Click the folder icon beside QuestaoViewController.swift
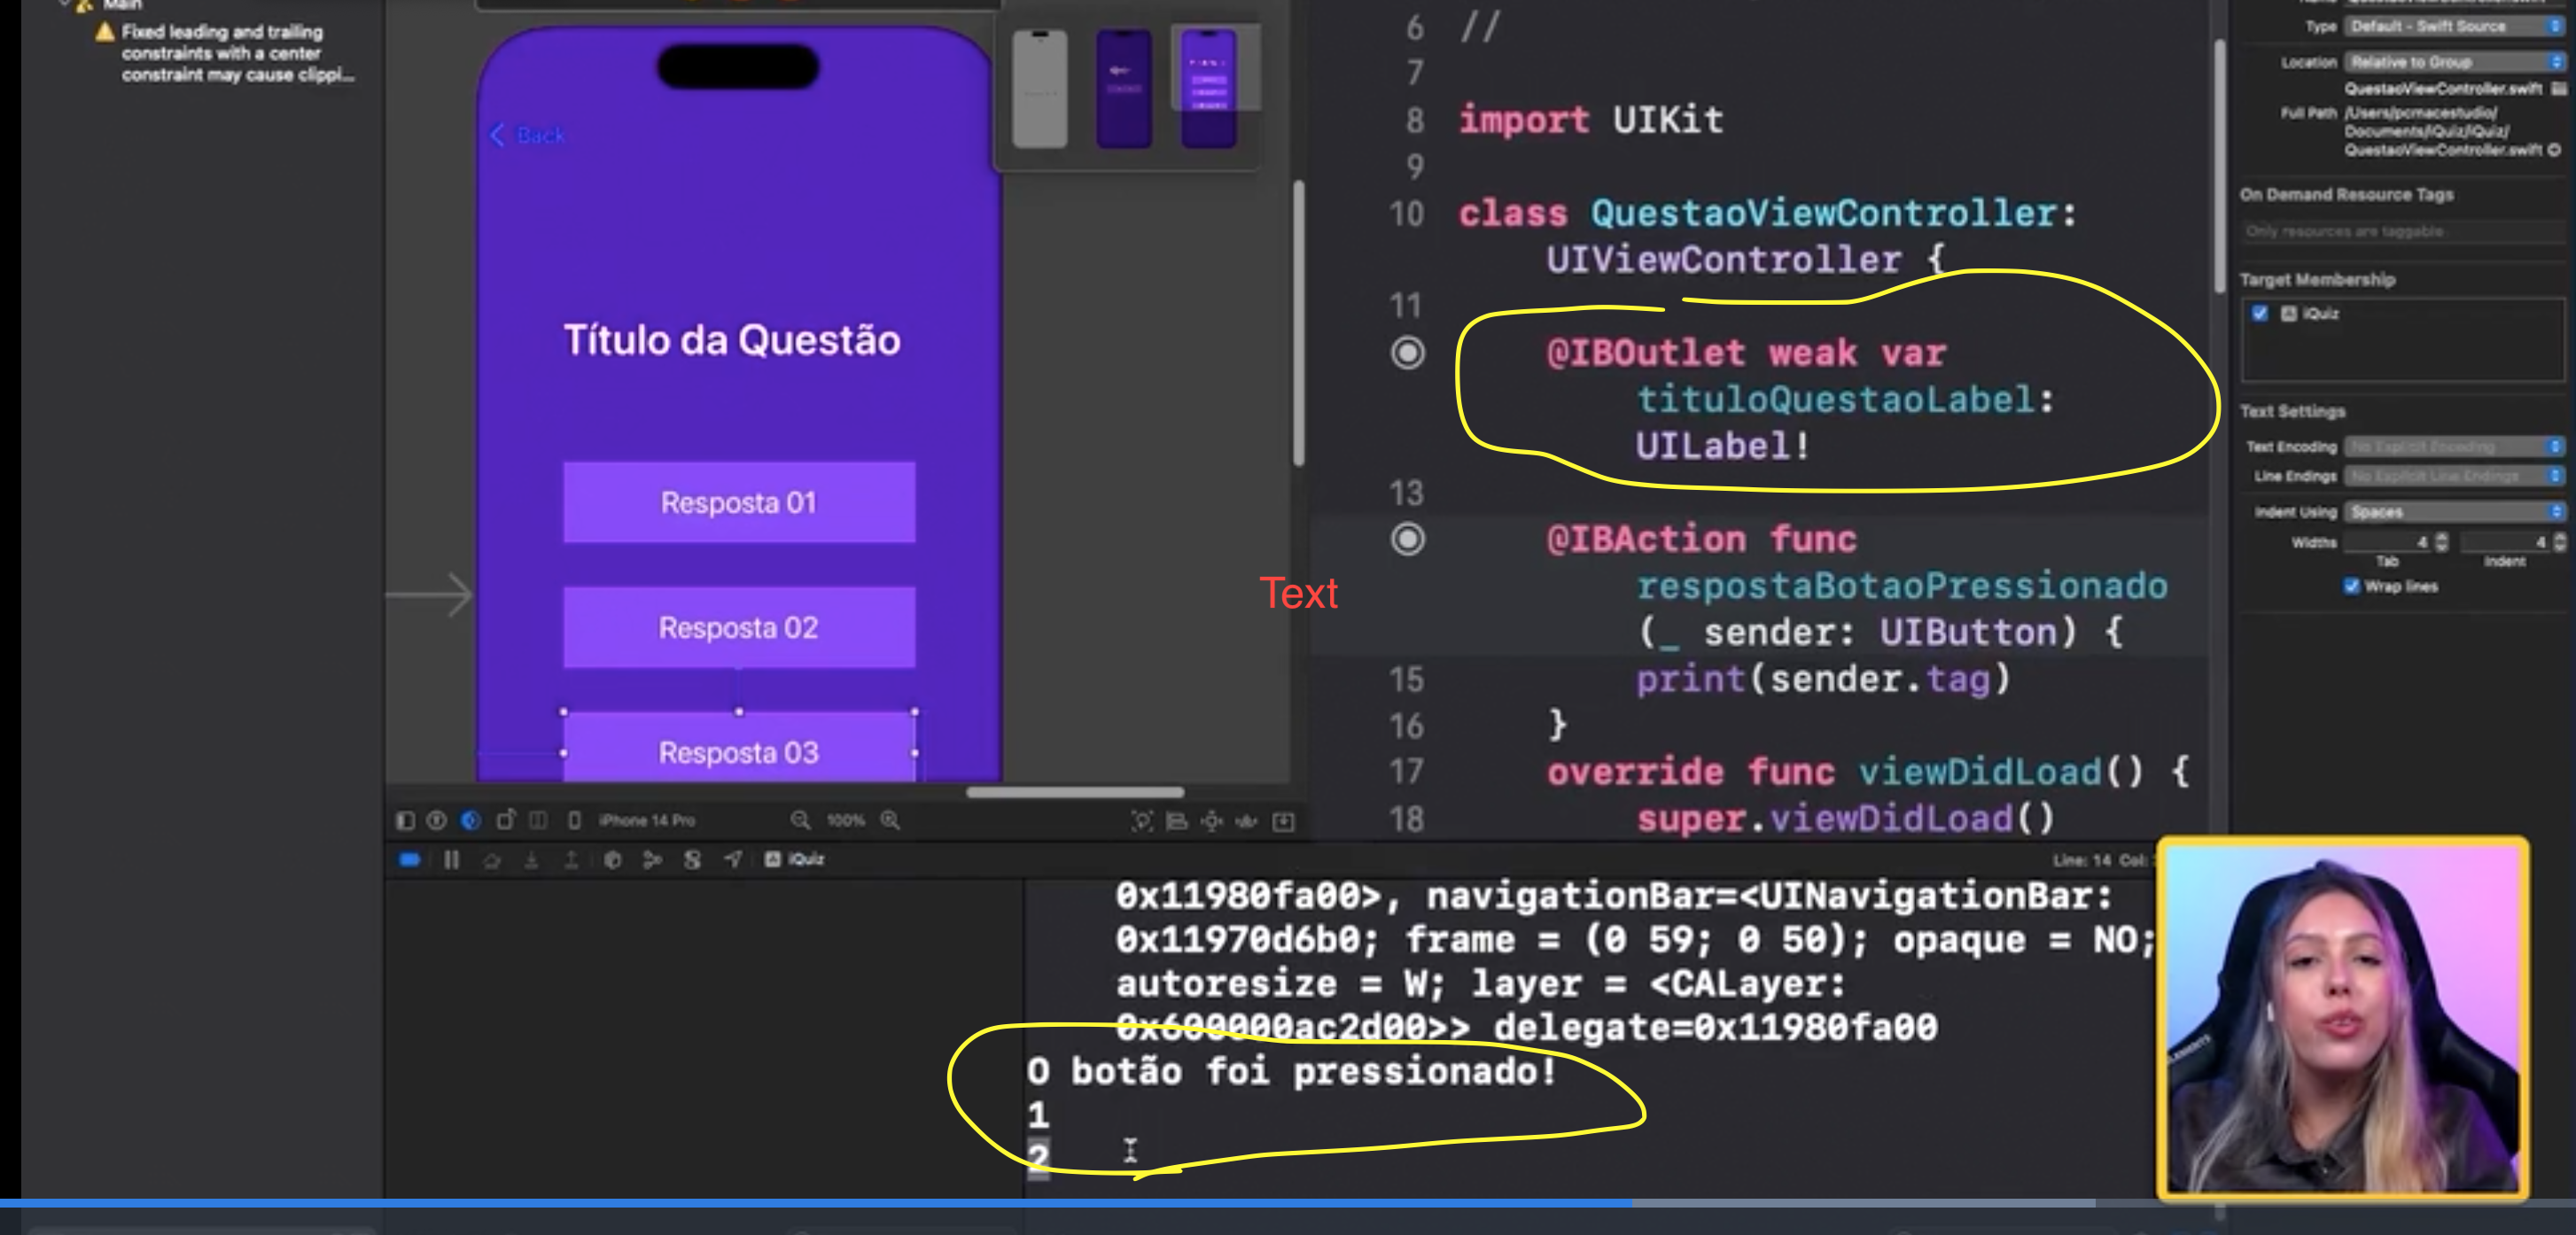The image size is (2576, 1235). point(2559,89)
